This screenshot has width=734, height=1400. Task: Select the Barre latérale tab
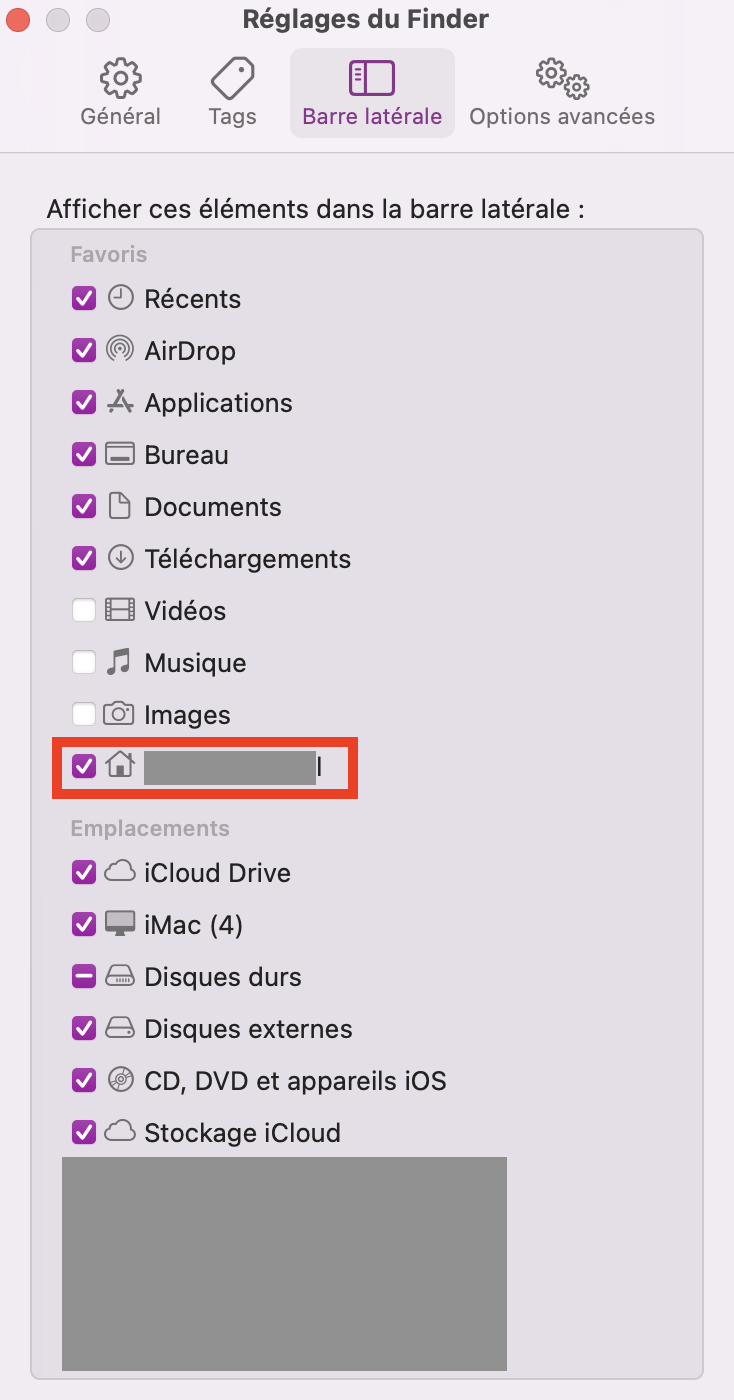click(x=372, y=94)
